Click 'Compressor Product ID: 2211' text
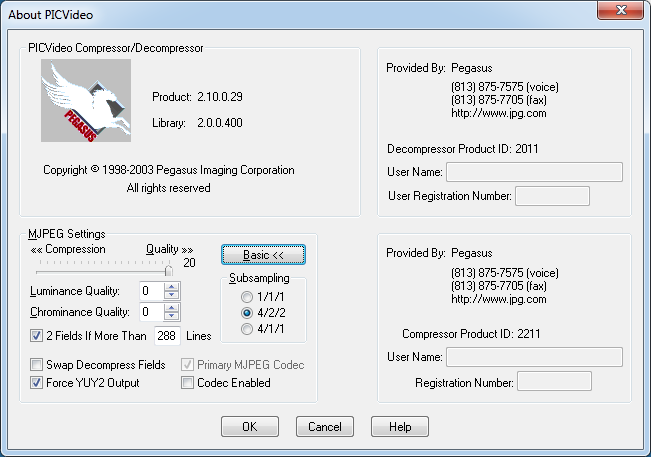 (x=471, y=334)
